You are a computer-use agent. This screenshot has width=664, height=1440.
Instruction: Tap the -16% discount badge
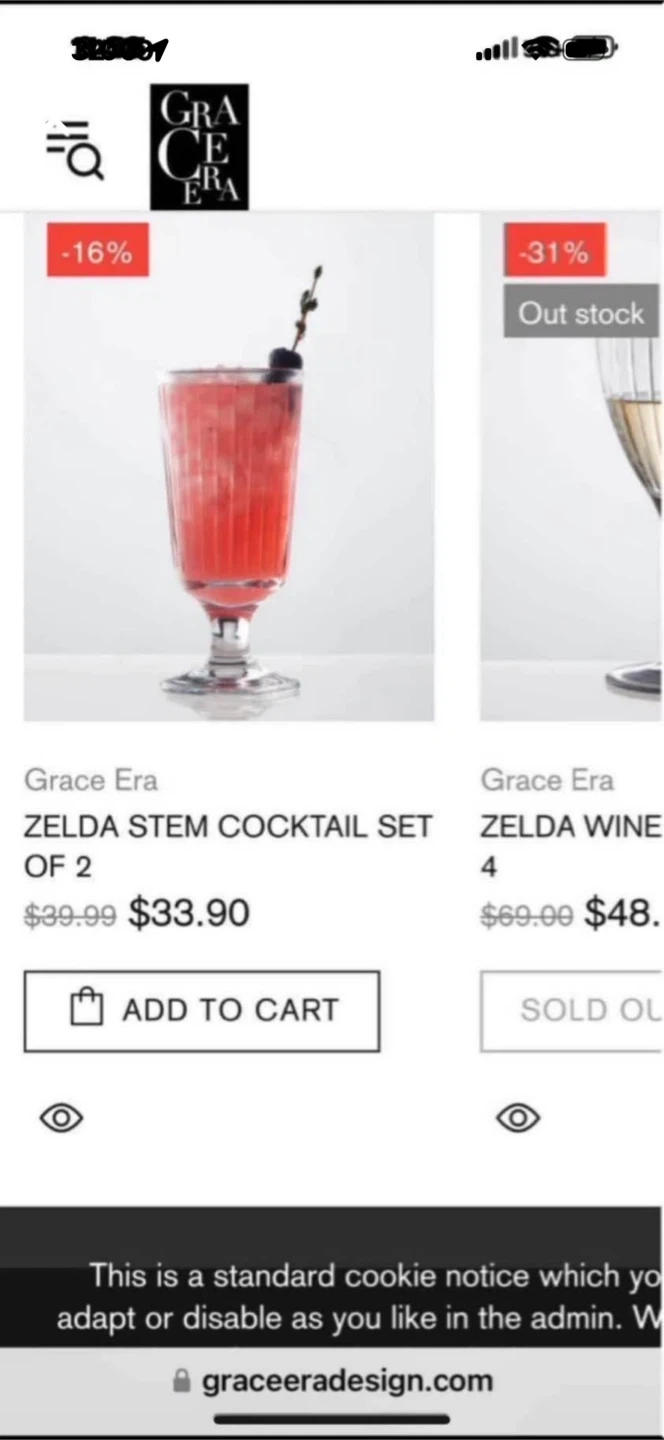point(97,251)
